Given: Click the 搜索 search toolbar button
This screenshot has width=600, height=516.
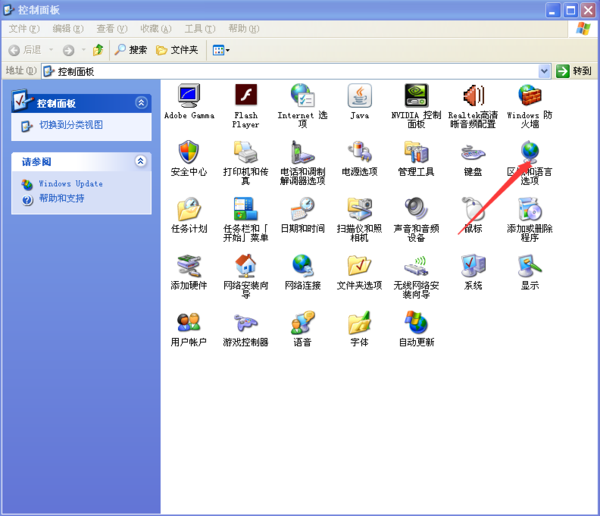Looking at the screenshot, I should (131, 50).
